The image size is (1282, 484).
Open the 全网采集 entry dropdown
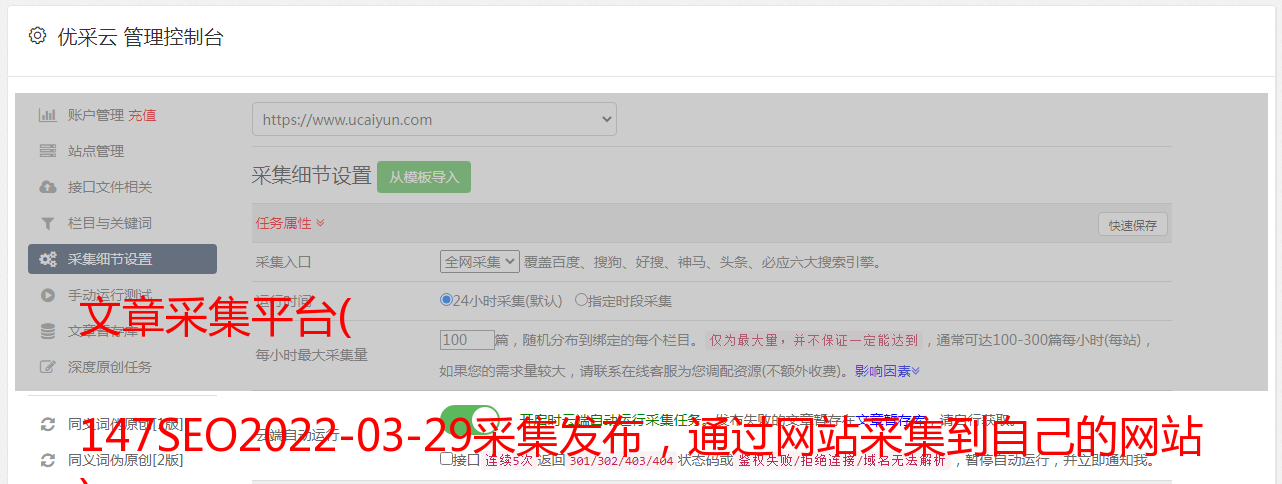[x=480, y=262]
